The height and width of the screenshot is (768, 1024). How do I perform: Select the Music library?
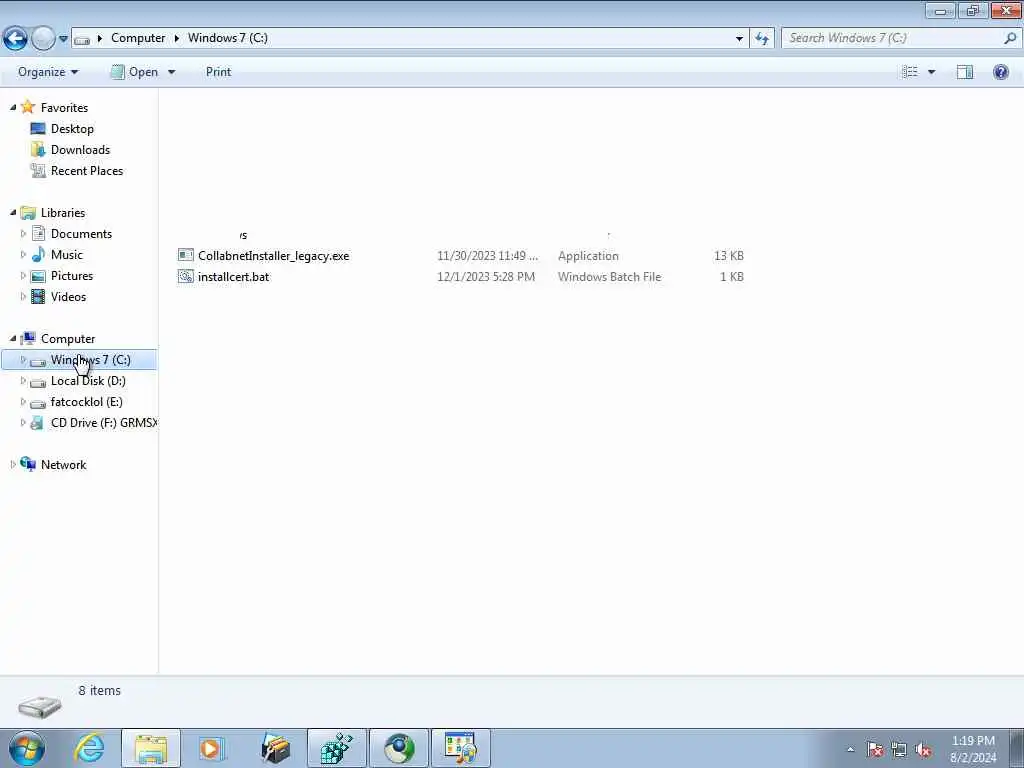pyautogui.click(x=67, y=255)
